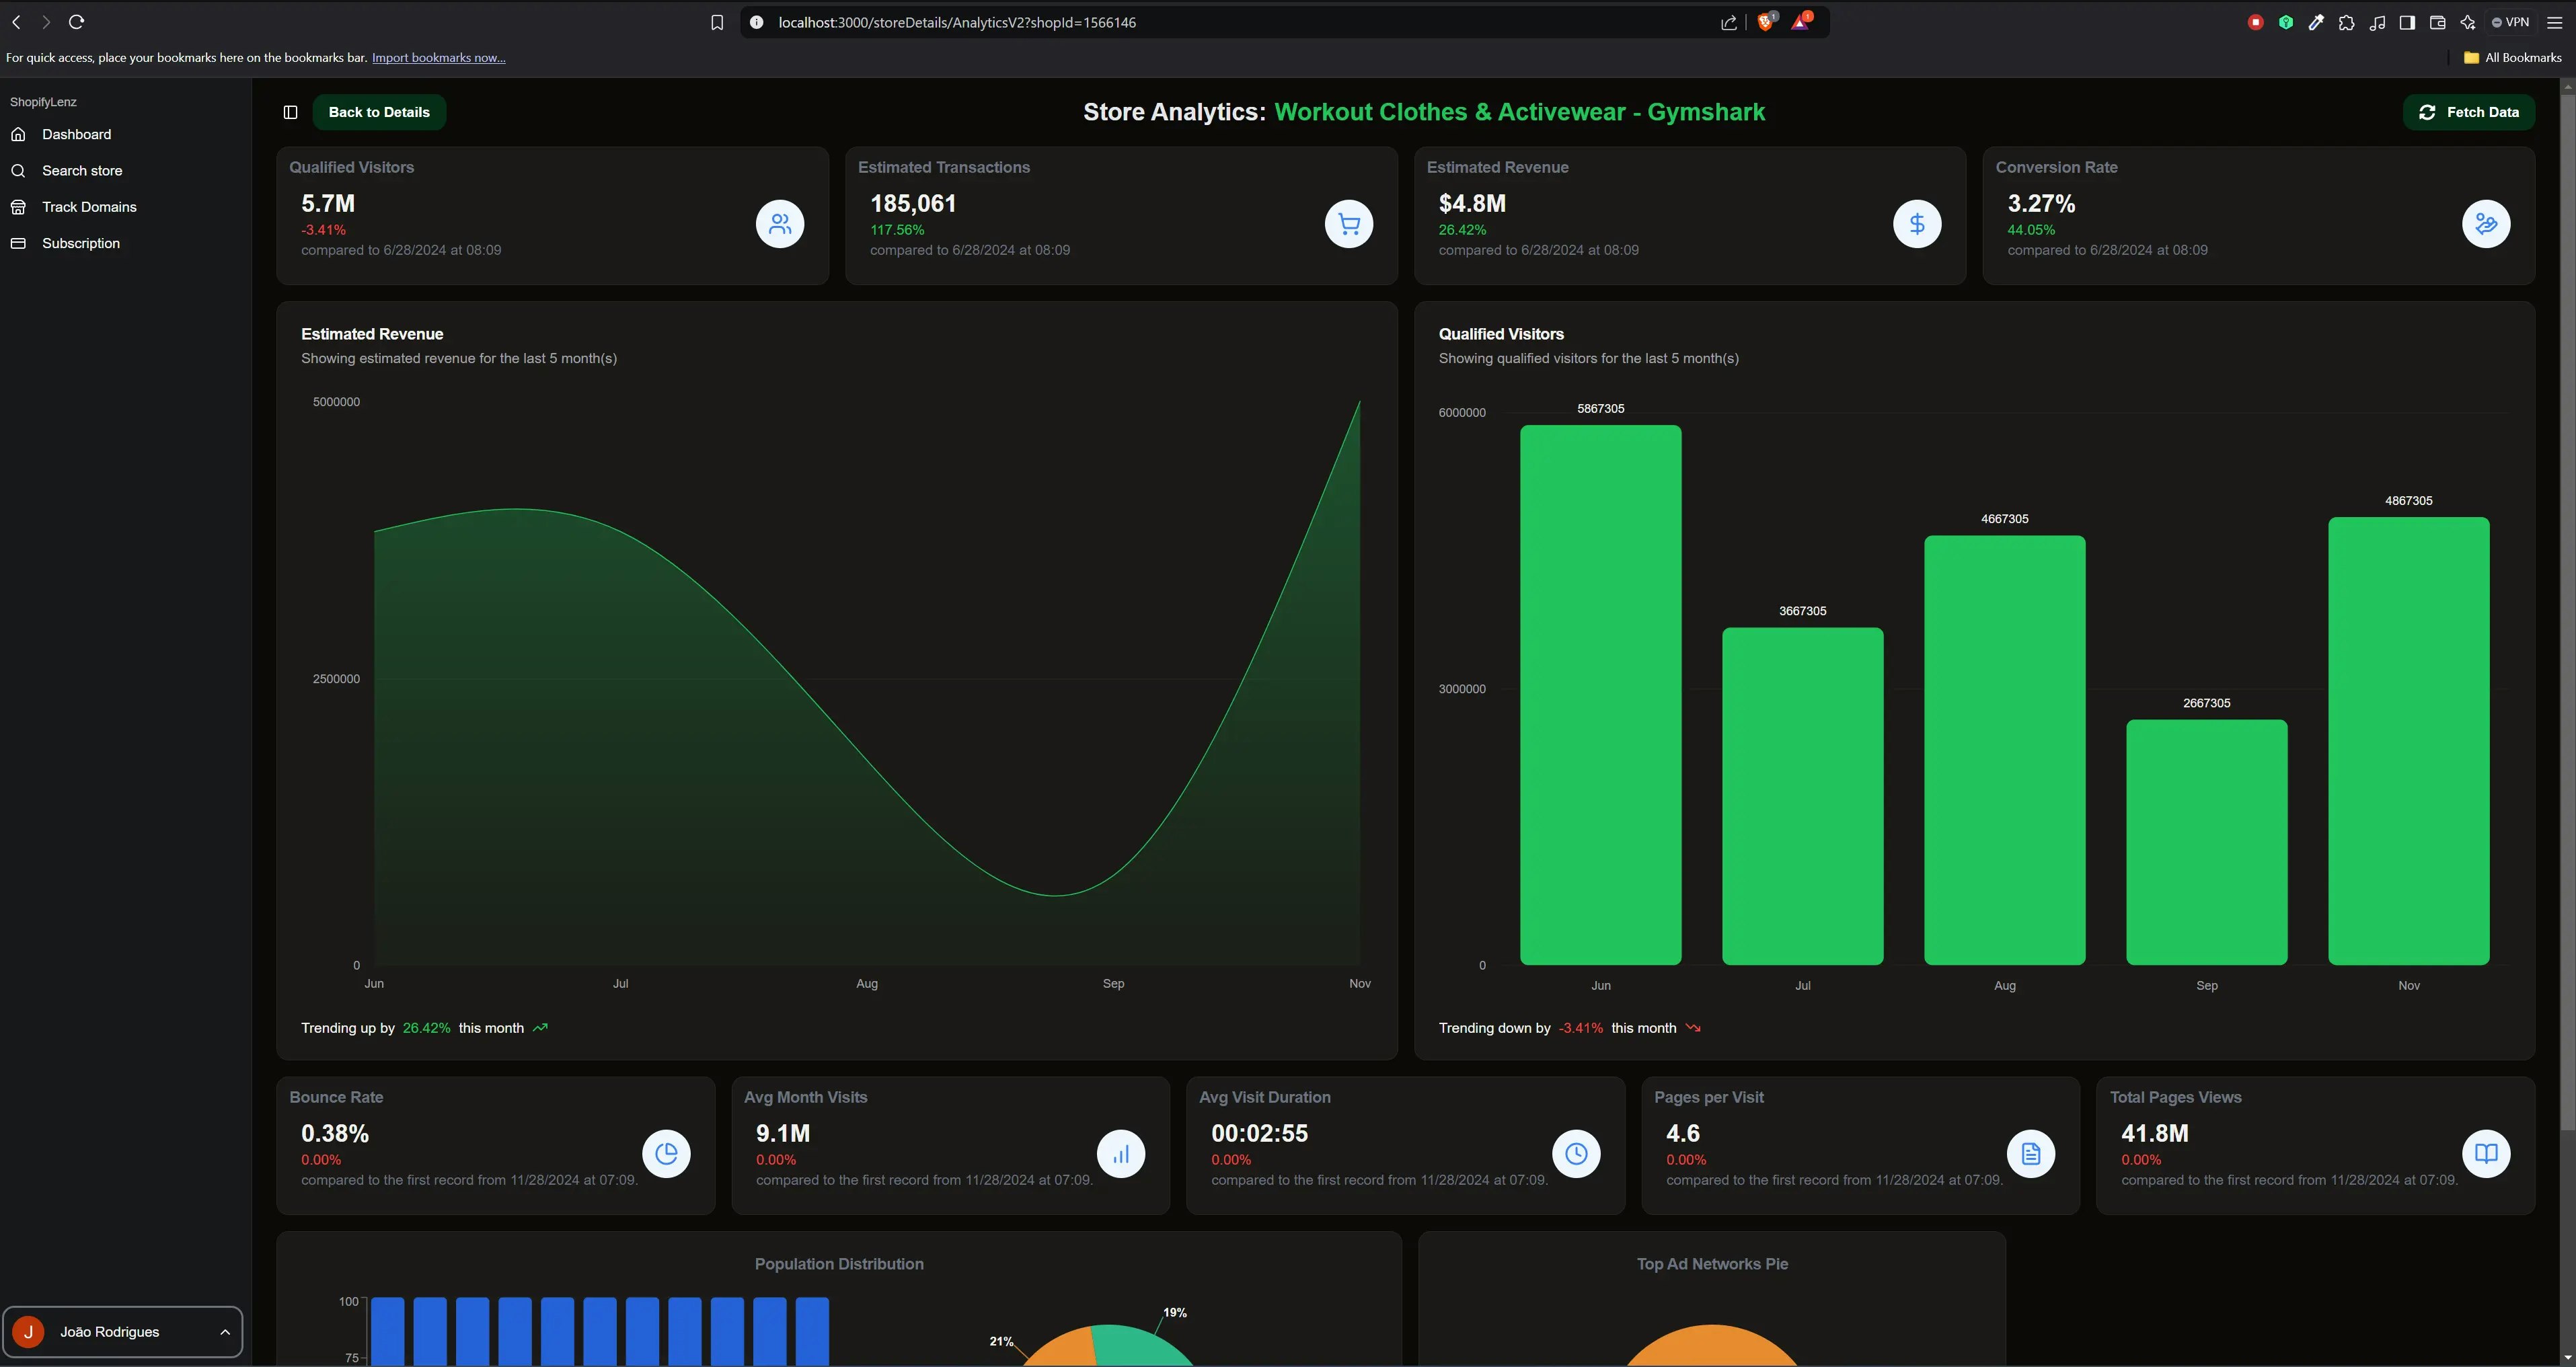Click the 00:02:55 visit duration value

point(1259,1133)
